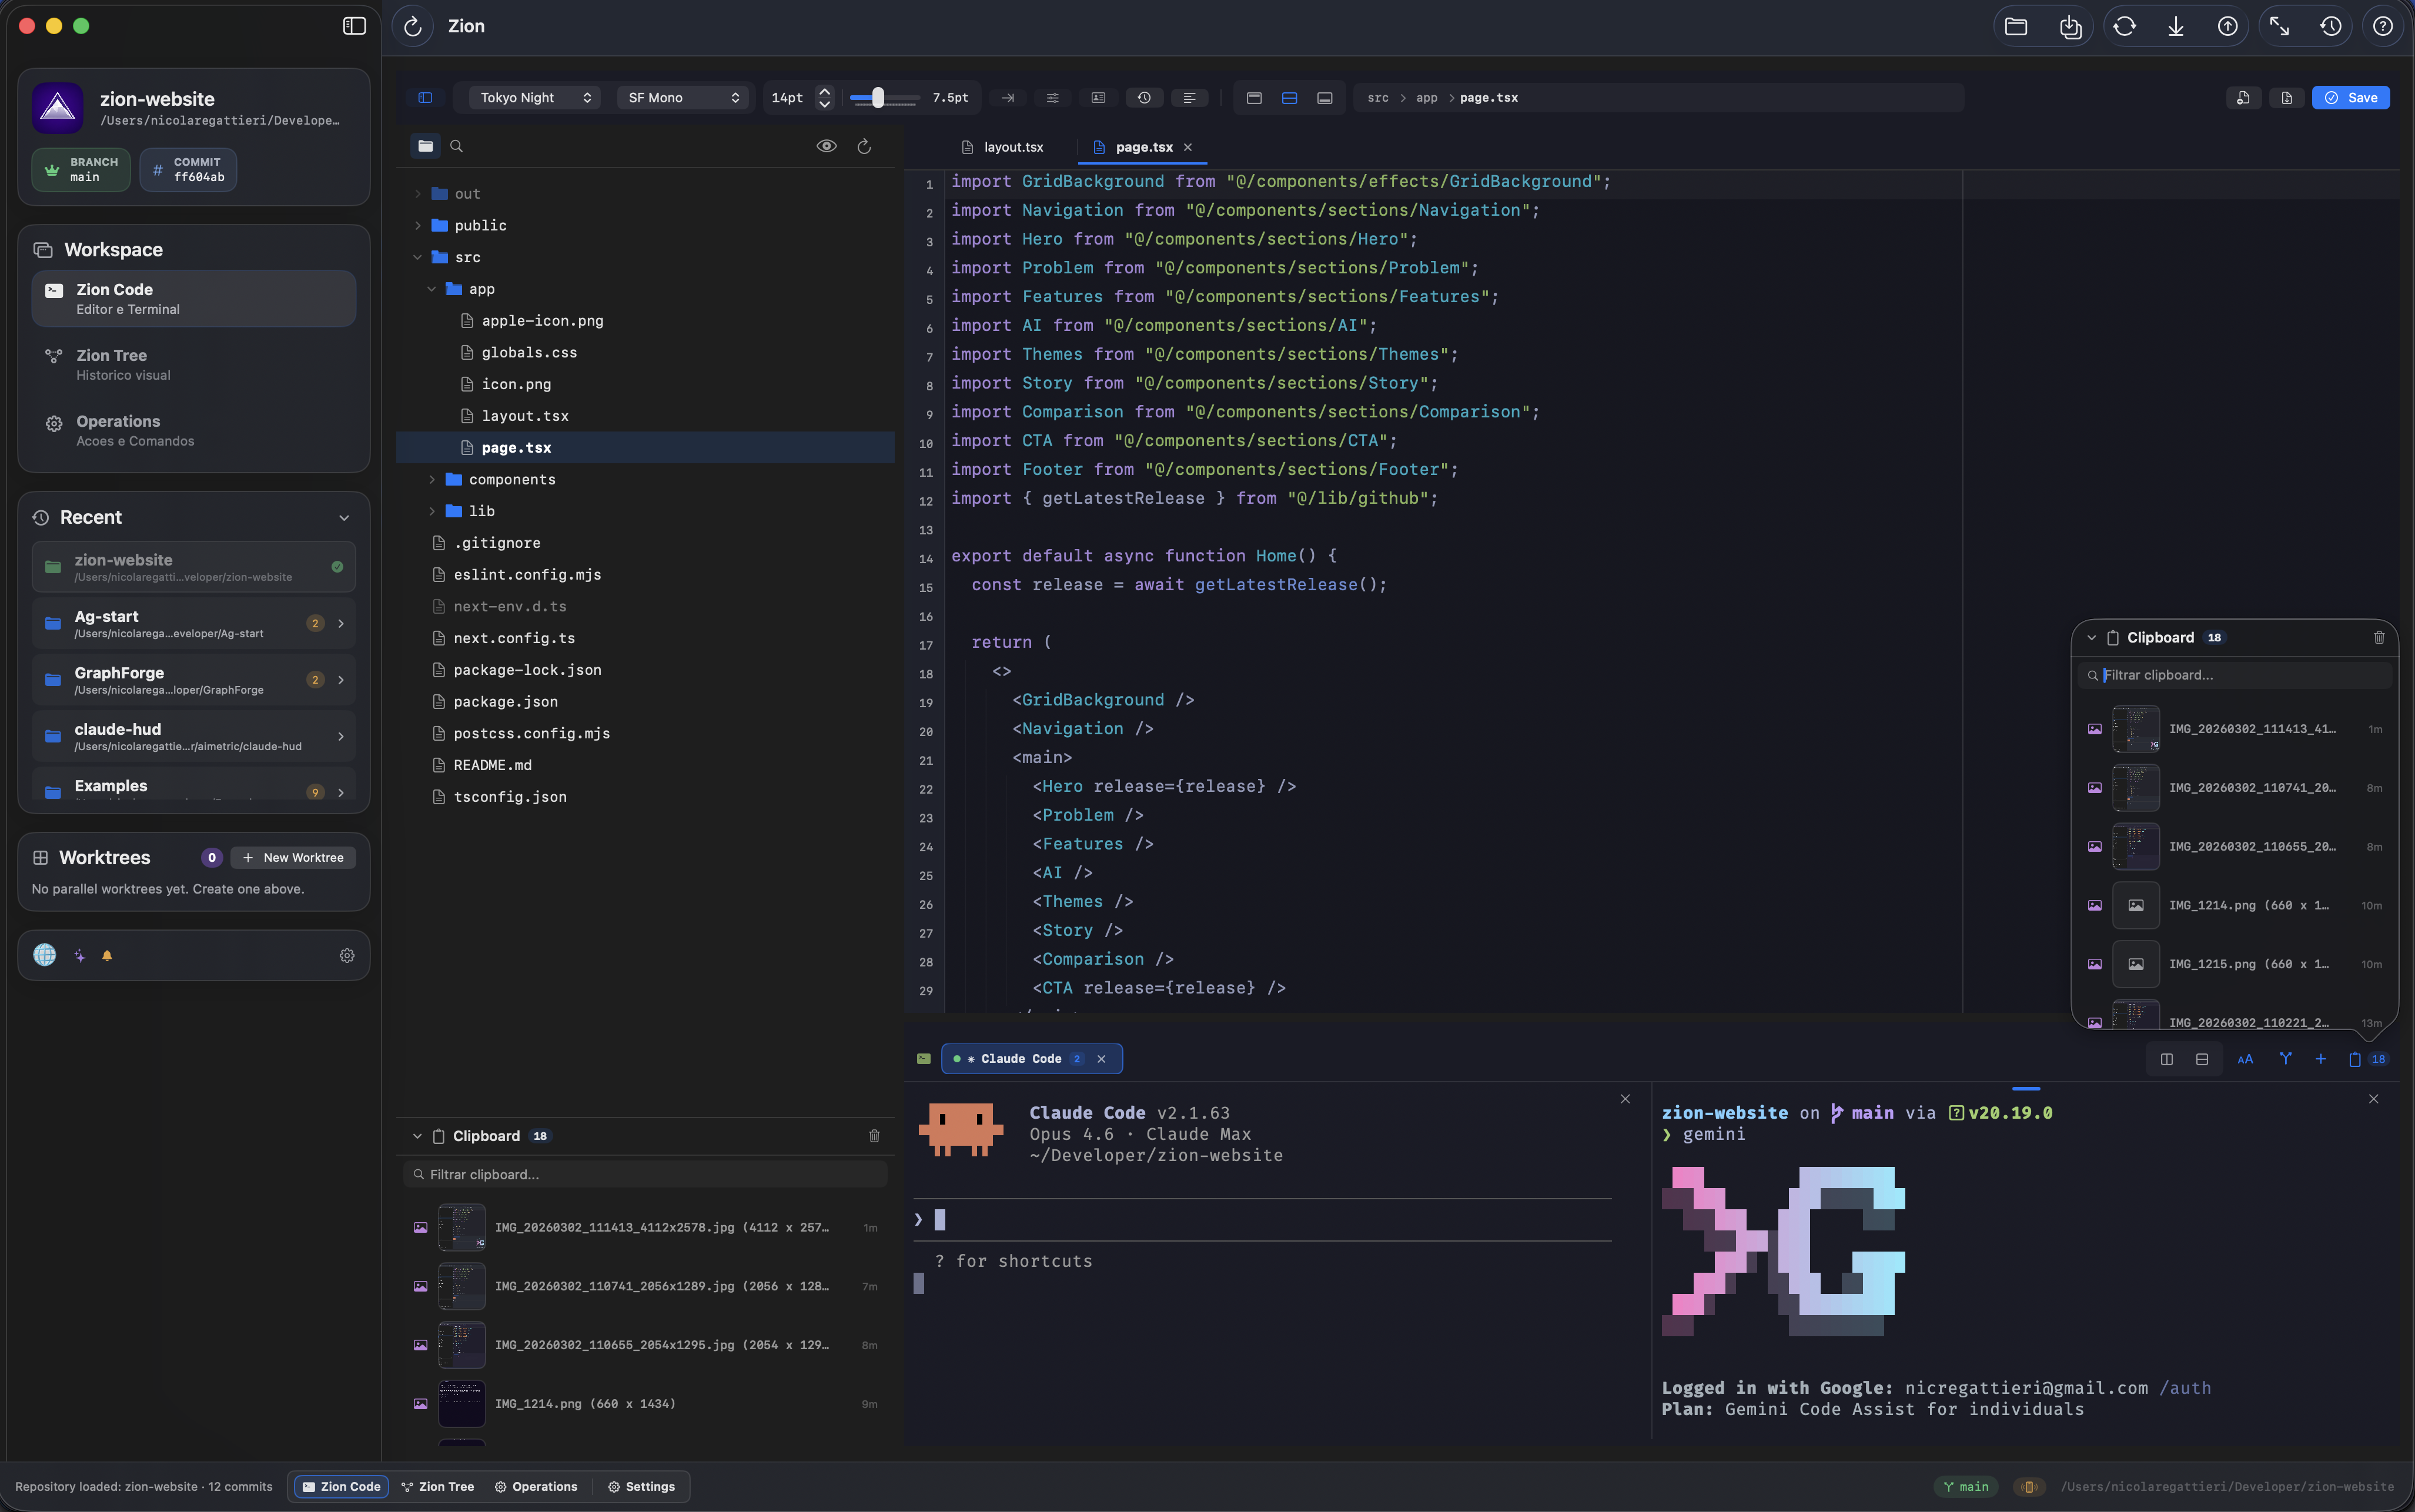Screen dimensions: 2415x1512
Task: Collapse the Recent section chevron
Action: click(x=344, y=518)
